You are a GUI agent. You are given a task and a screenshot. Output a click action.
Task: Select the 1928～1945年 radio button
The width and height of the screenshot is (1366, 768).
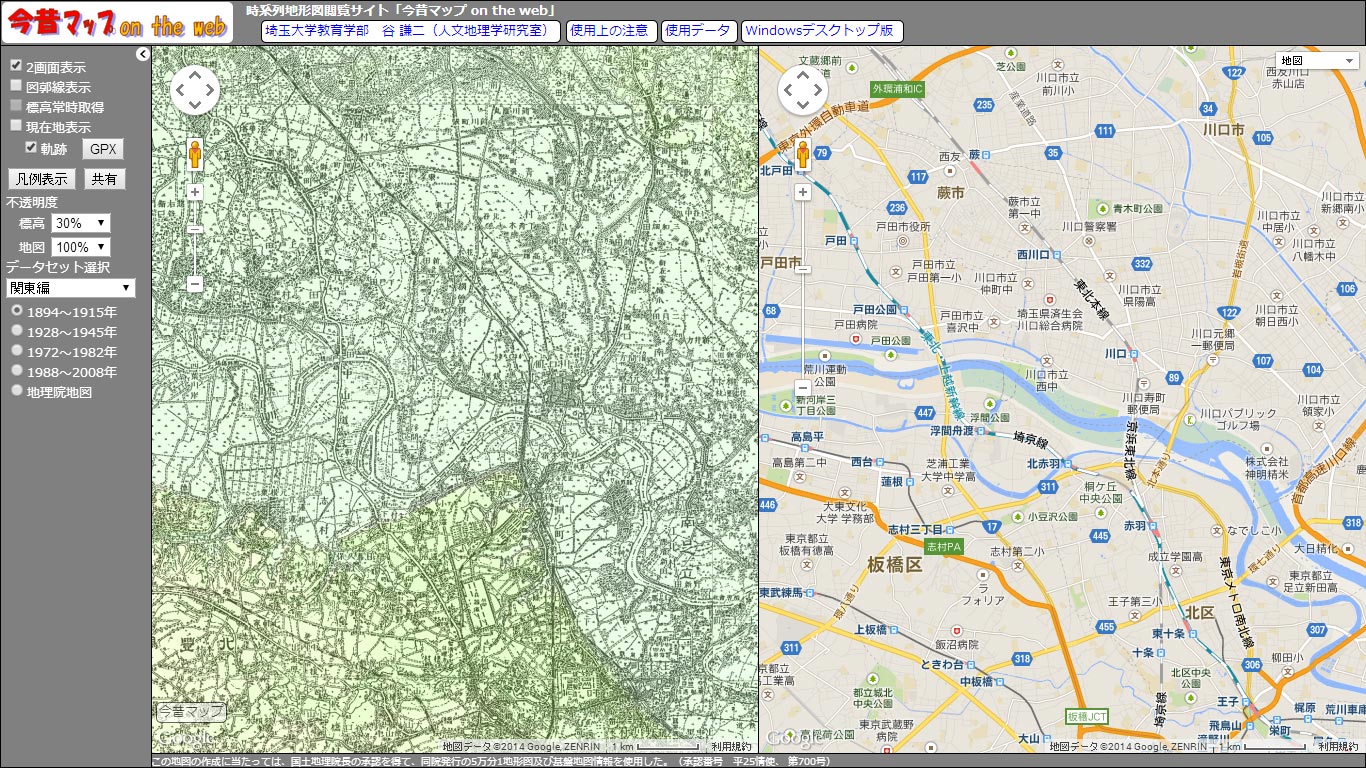16,330
